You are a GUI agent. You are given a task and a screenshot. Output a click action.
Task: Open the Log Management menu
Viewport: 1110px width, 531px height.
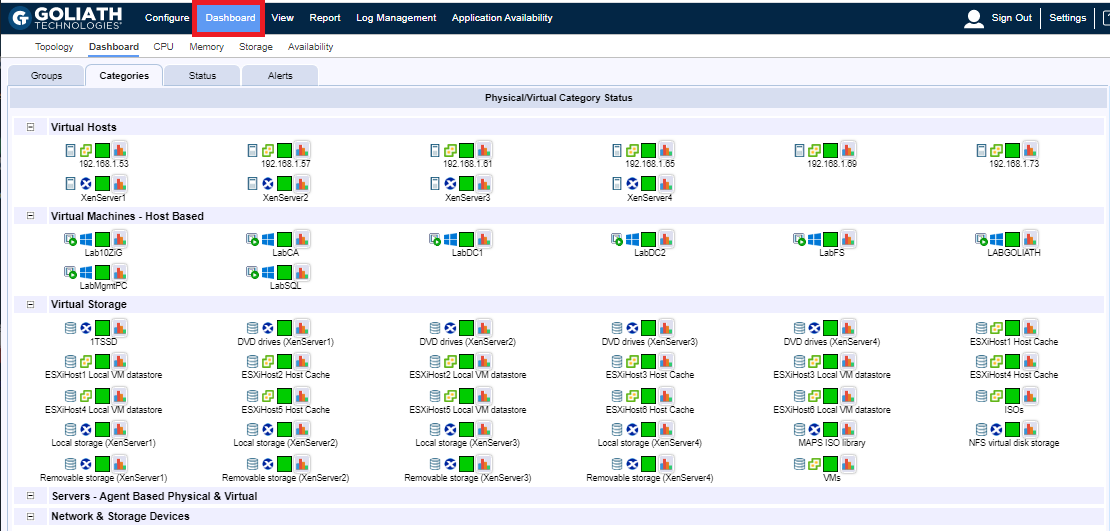[x=396, y=18]
